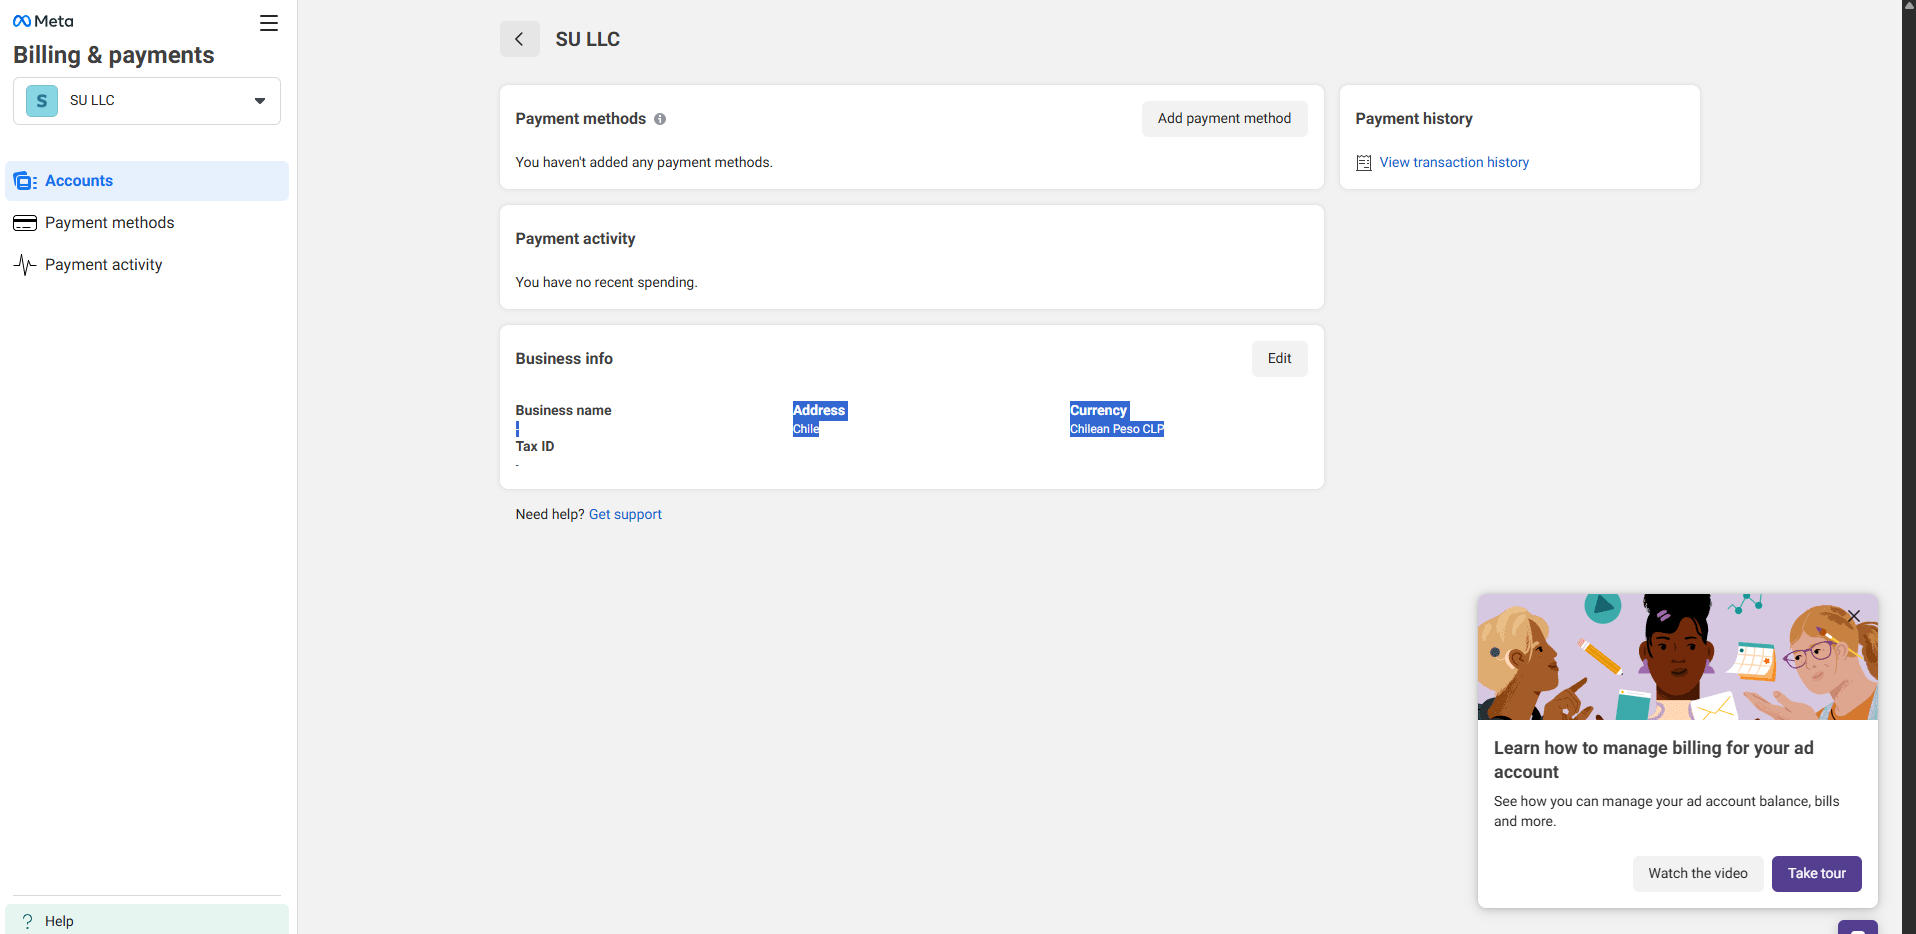Click the Get support link
This screenshot has height=934, width=1916.
coord(625,515)
